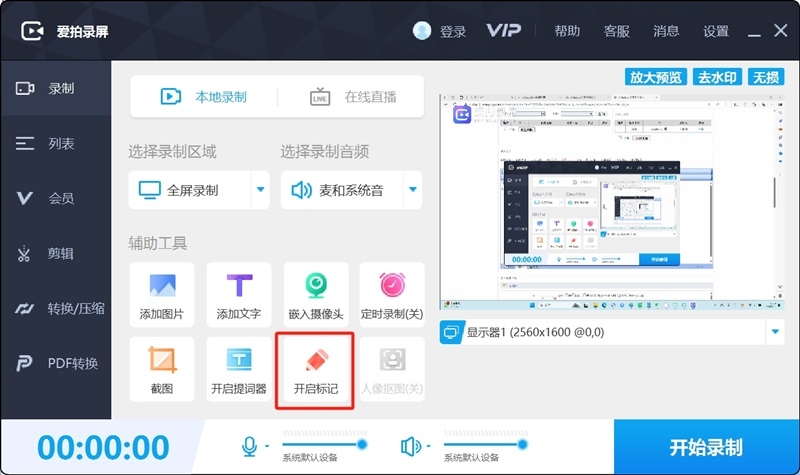Click the screen preview thumbnail
800x475 pixels.
(612, 202)
